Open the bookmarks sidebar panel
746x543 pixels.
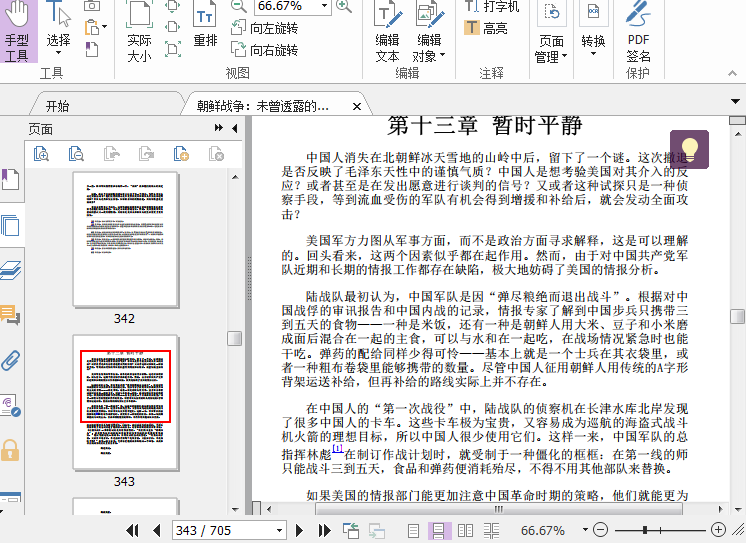point(10,180)
